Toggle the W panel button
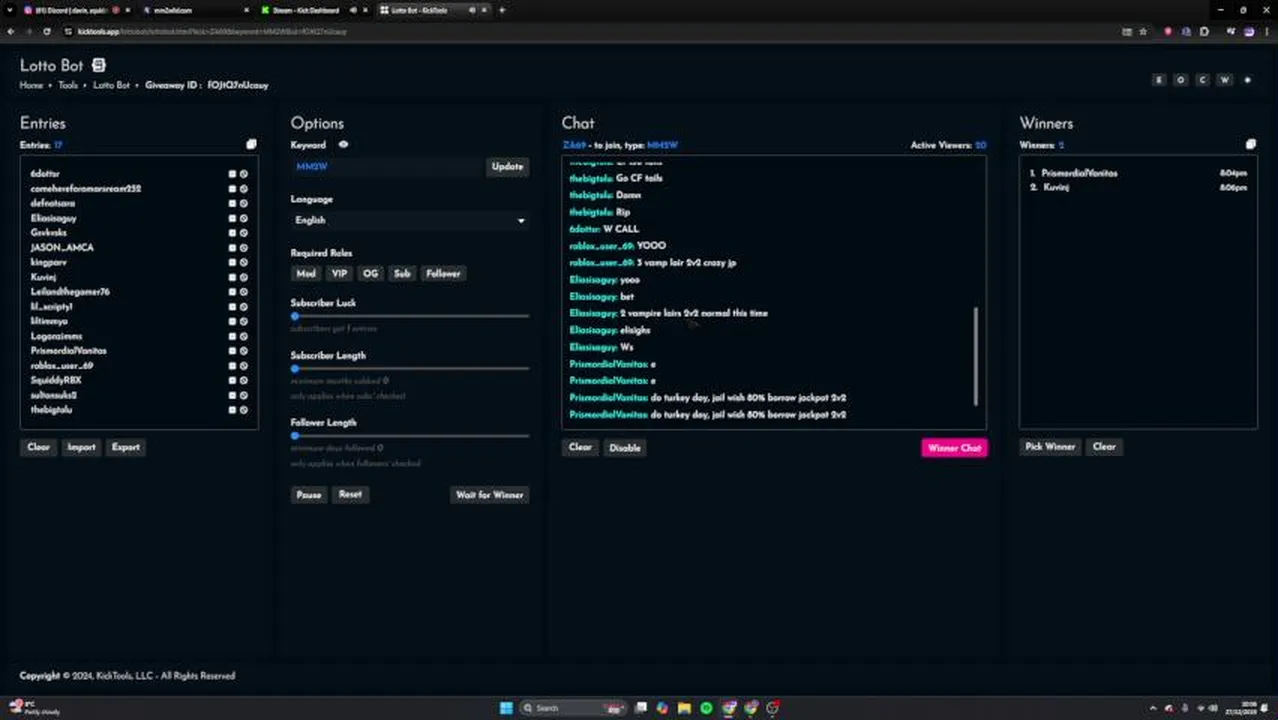The image size is (1278, 720). coord(1225,80)
